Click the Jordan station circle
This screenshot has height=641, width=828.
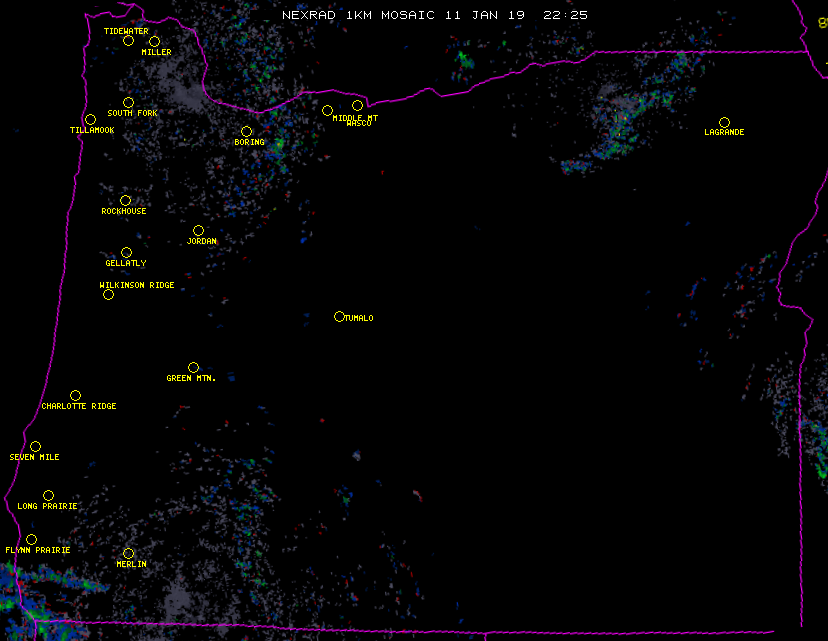198,231
